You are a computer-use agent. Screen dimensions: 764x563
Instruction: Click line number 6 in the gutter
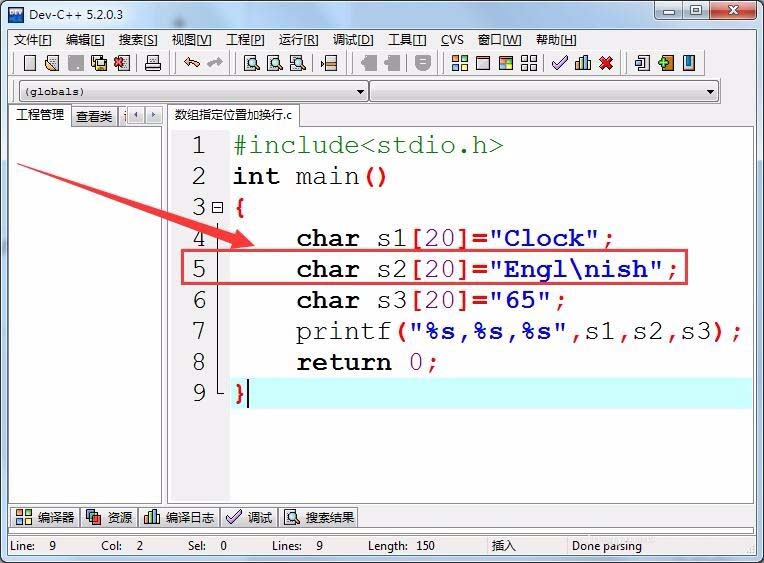(x=199, y=300)
